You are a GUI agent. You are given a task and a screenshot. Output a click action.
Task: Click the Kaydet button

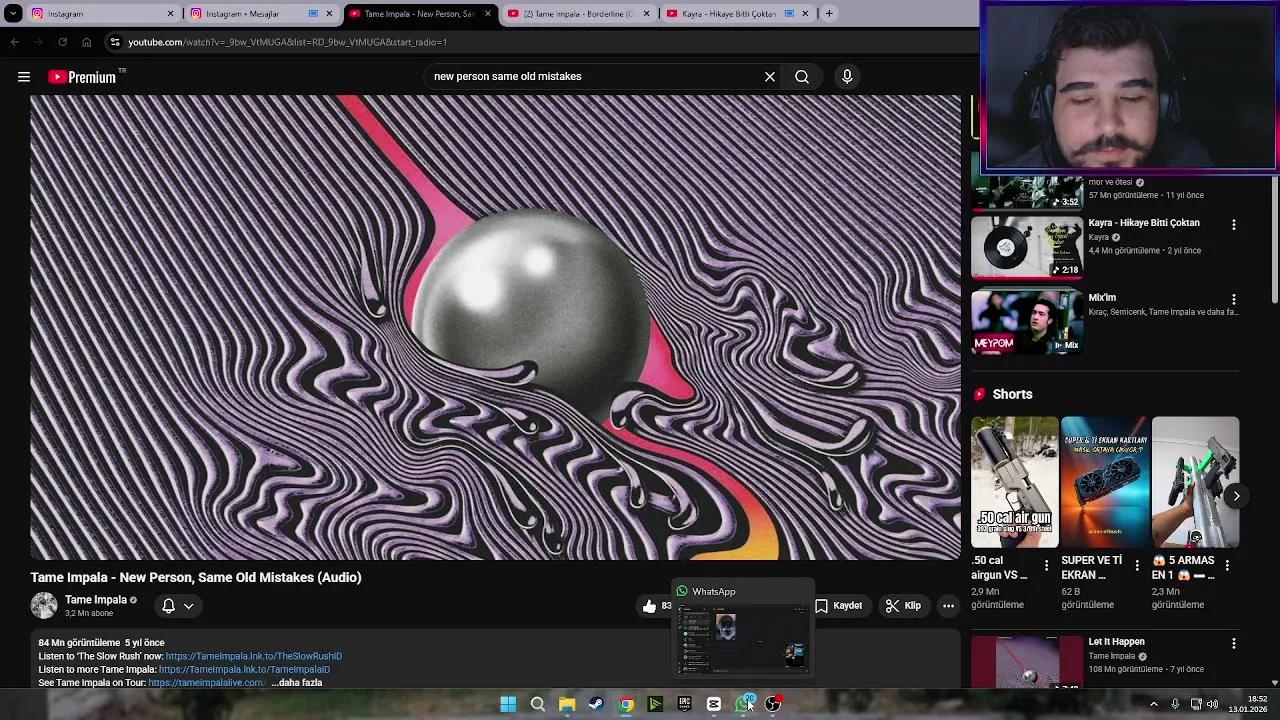point(840,605)
